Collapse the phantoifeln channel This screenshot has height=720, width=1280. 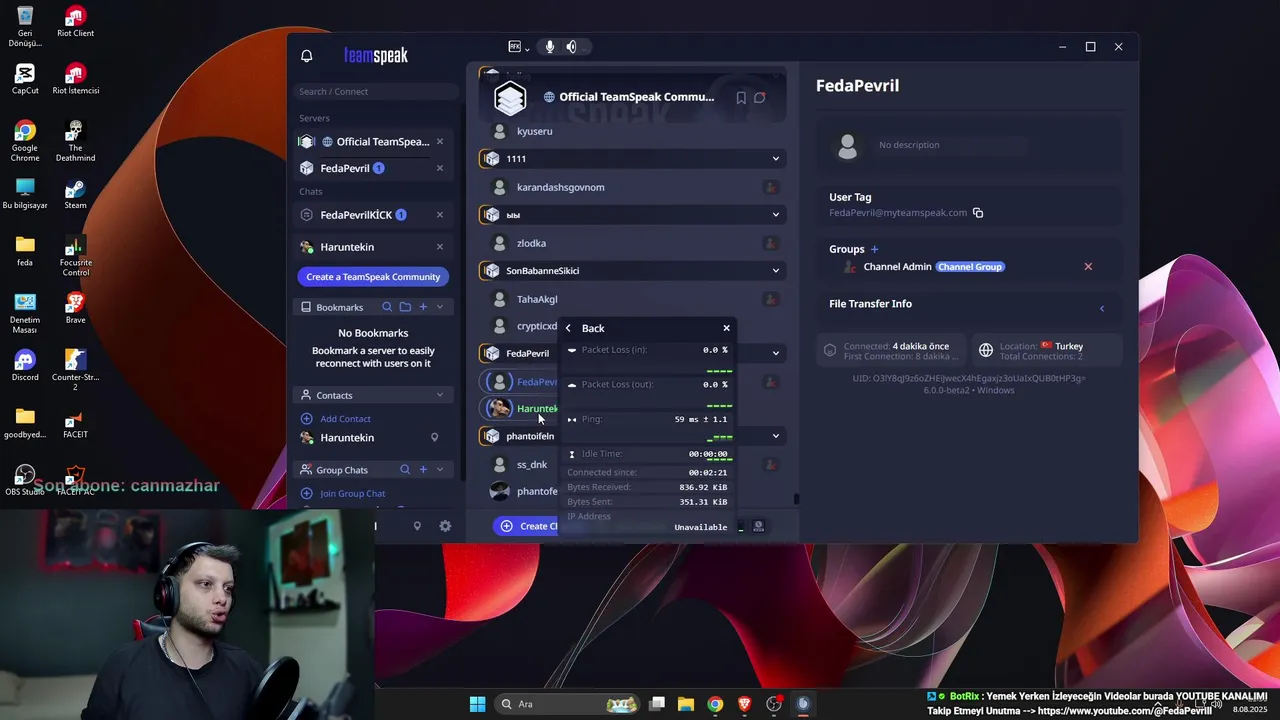pos(775,436)
